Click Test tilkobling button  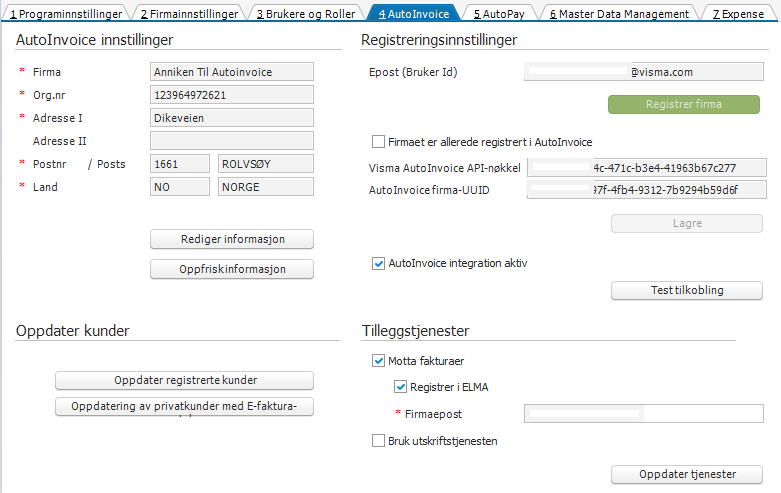[686, 291]
